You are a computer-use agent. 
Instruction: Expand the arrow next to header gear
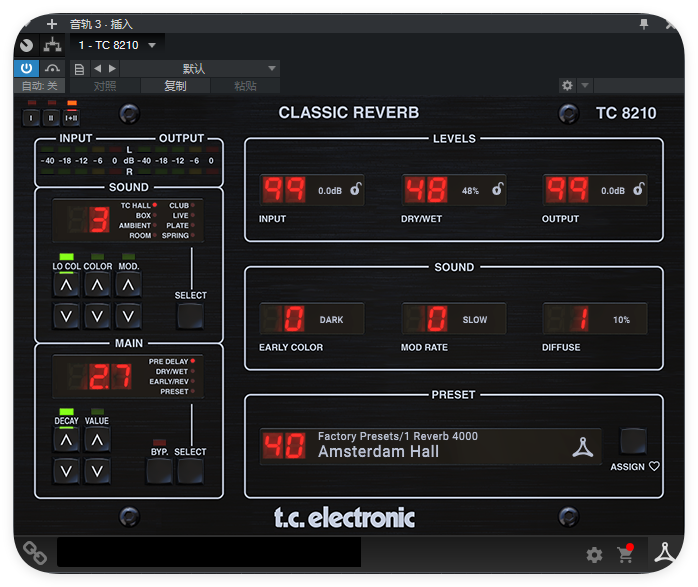point(585,85)
